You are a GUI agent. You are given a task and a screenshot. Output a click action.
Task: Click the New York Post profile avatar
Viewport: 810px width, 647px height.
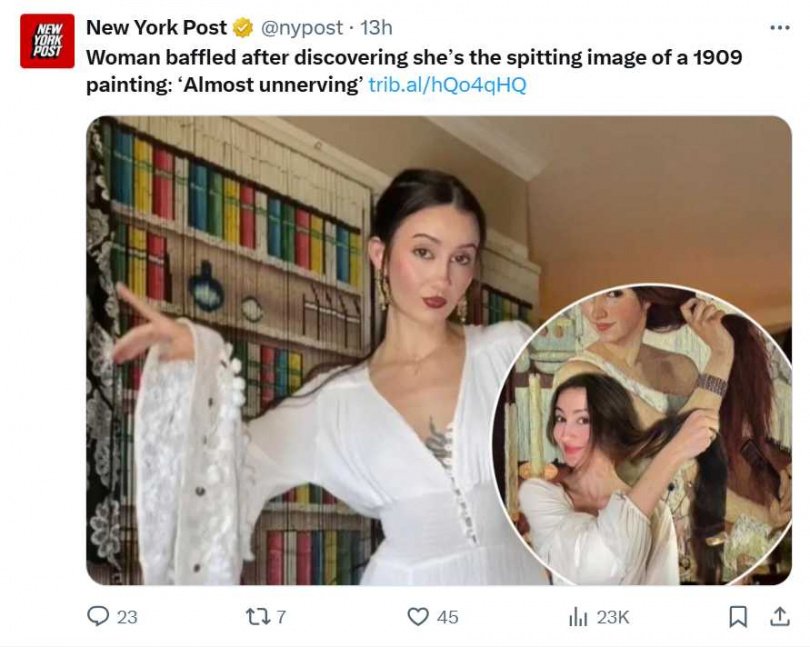[x=47, y=41]
